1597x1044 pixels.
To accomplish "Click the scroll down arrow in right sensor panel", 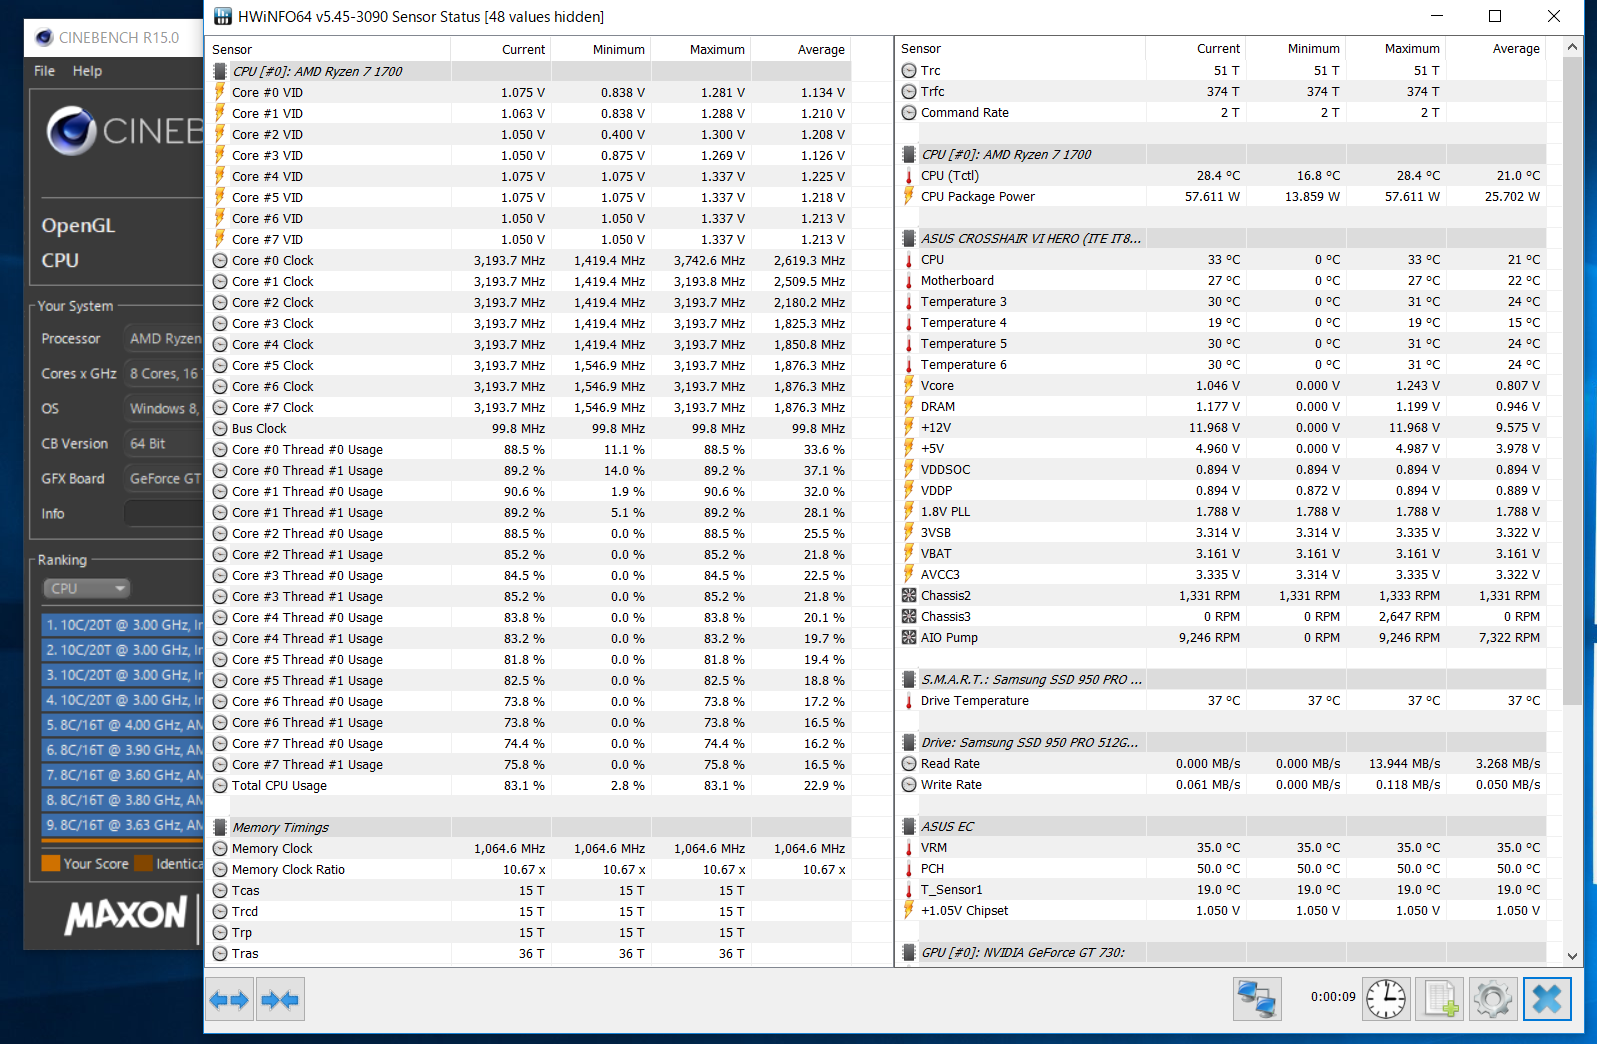I will (x=1572, y=956).
